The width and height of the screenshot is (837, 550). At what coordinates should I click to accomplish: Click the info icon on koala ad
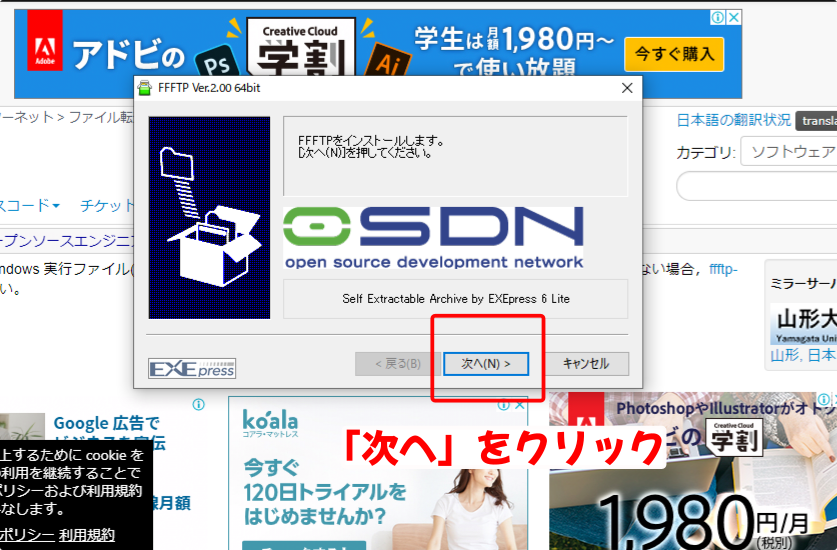[x=504, y=405]
